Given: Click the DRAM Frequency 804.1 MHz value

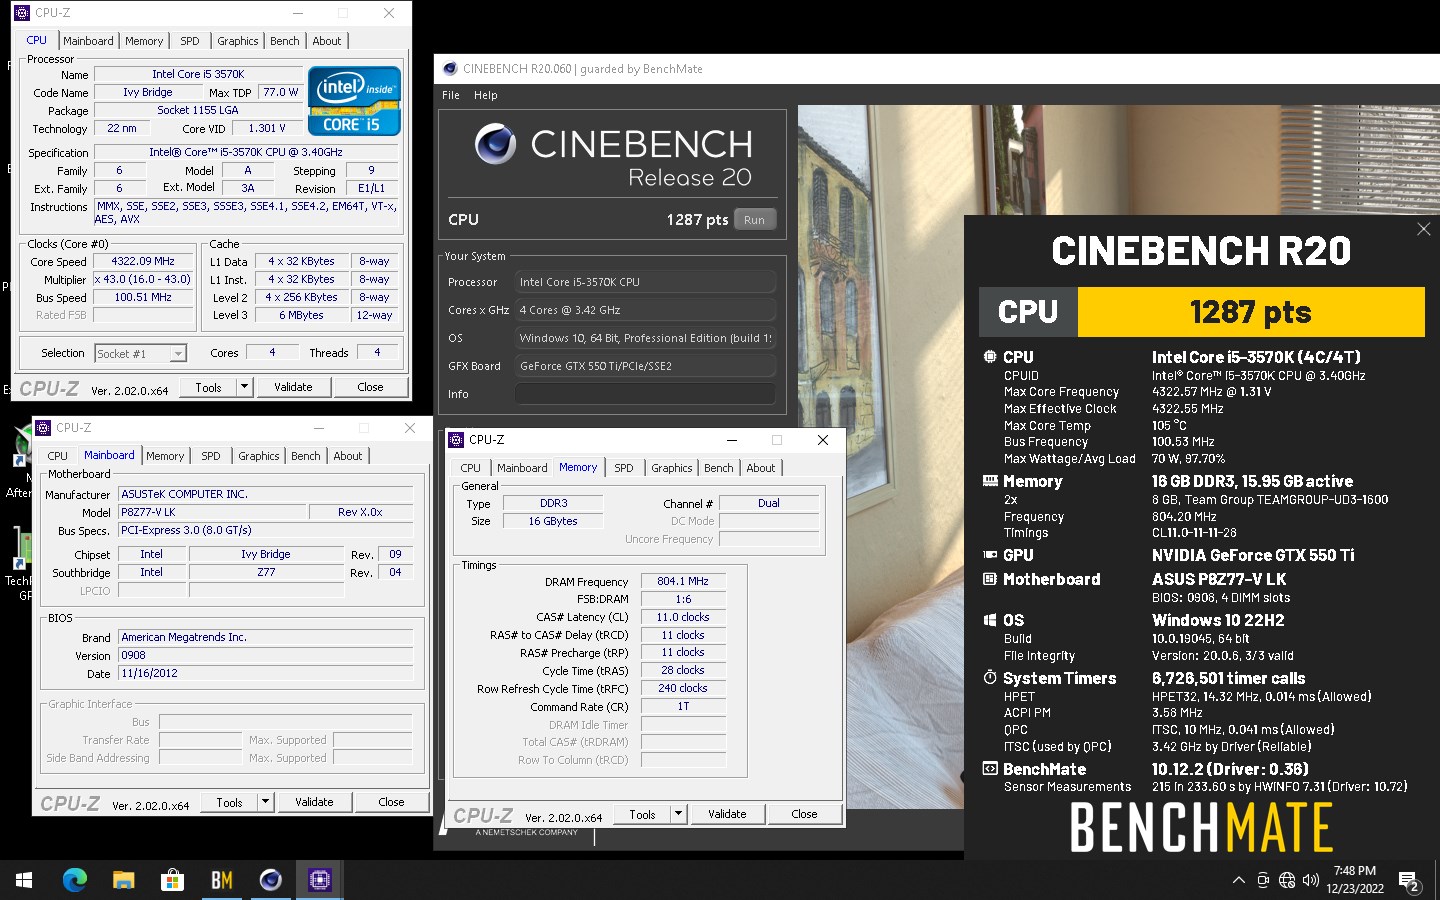Looking at the screenshot, I should click(x=683, y=581).
